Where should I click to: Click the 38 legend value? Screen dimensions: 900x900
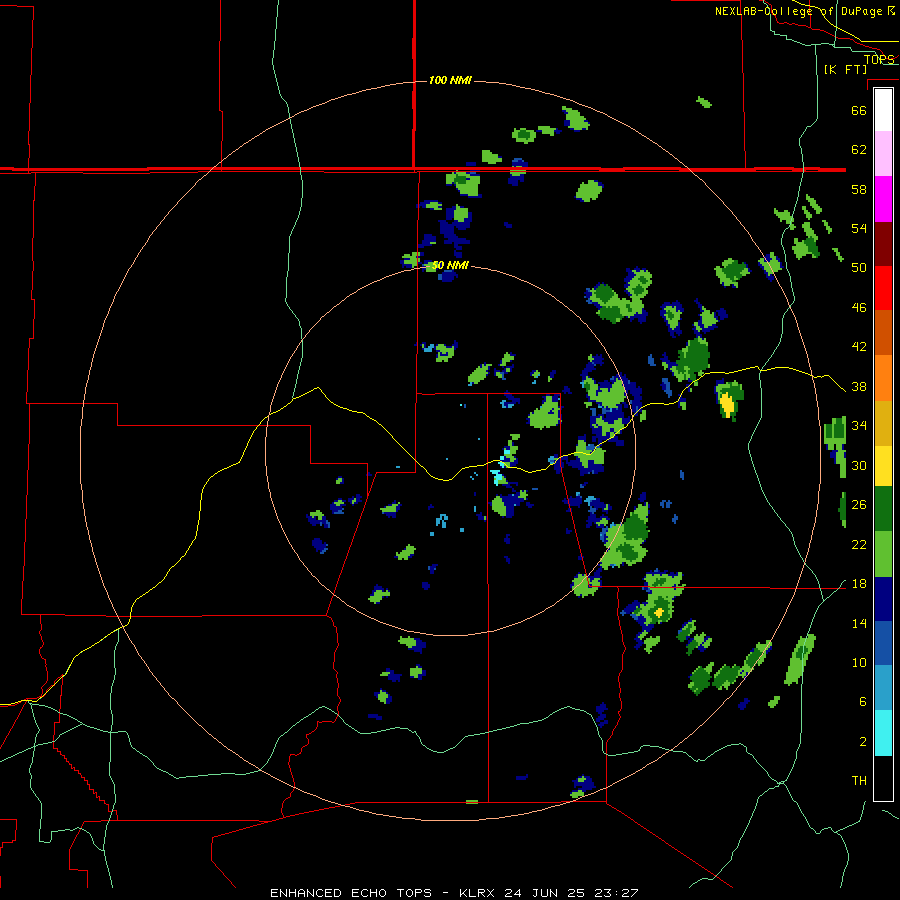(859, 387)
